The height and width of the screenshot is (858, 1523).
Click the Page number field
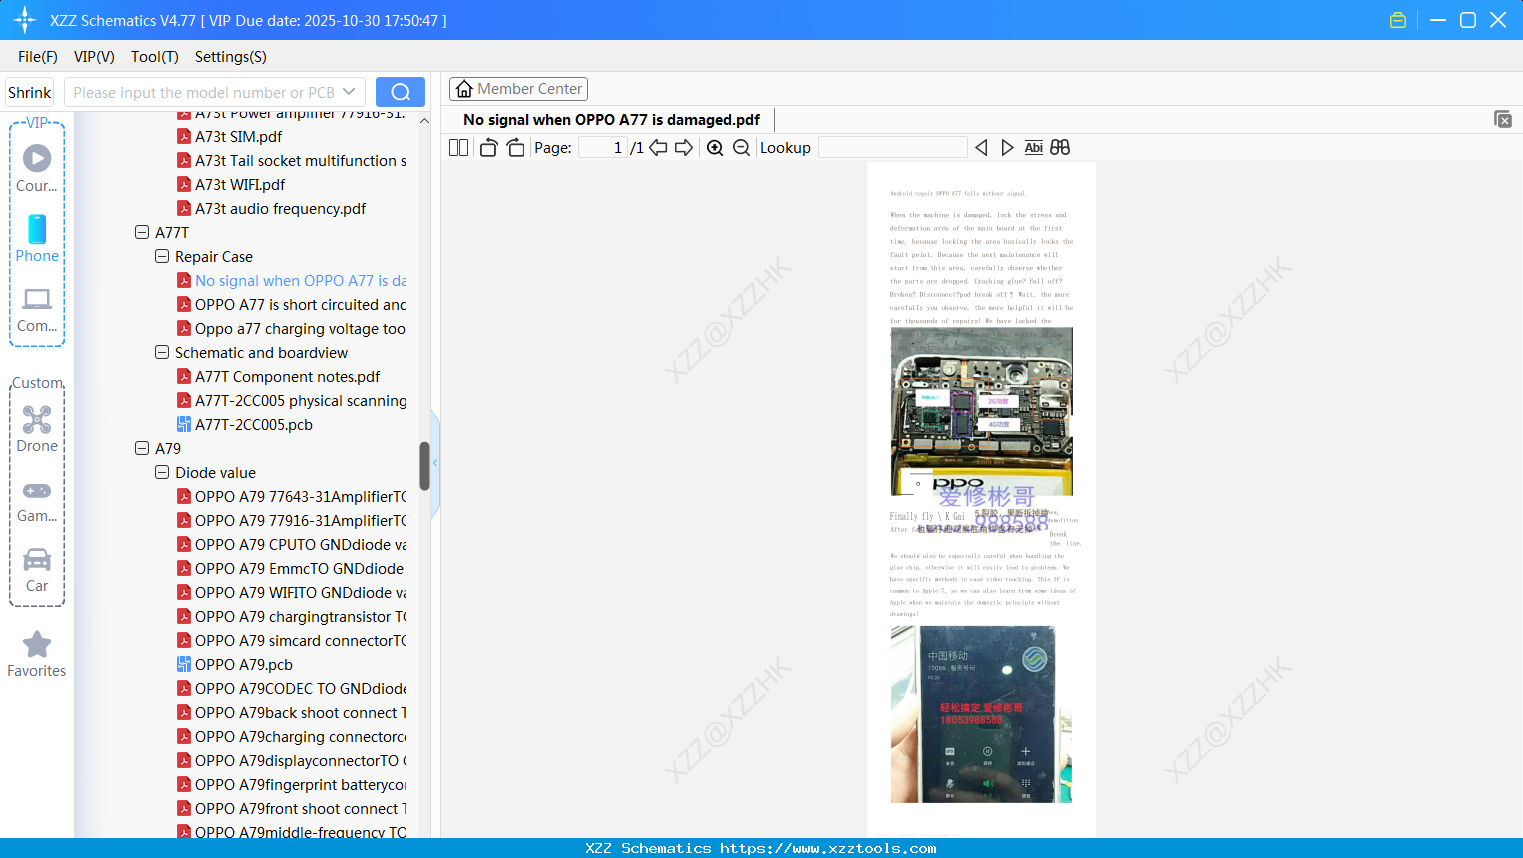603,148
